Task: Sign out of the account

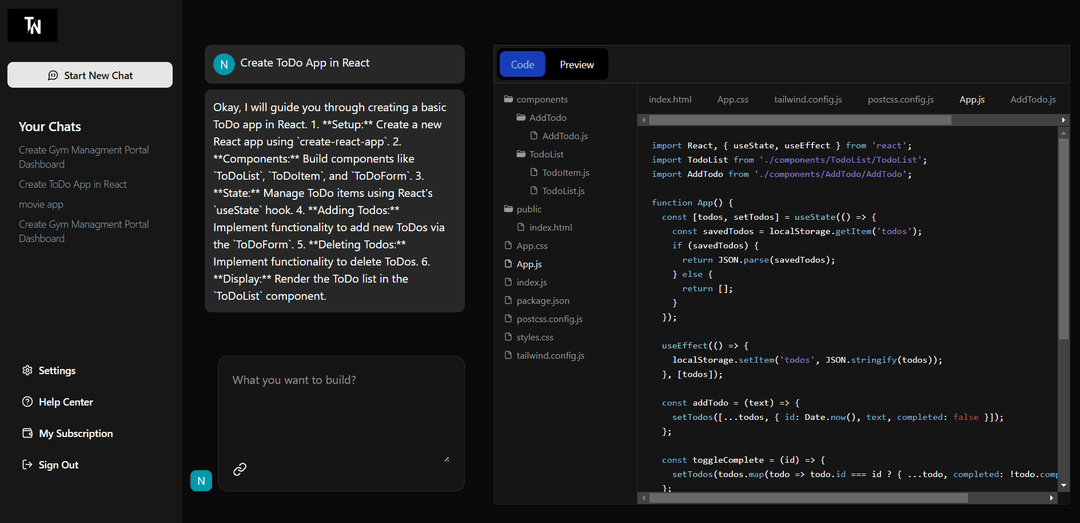Action: (x=50, y=464)
